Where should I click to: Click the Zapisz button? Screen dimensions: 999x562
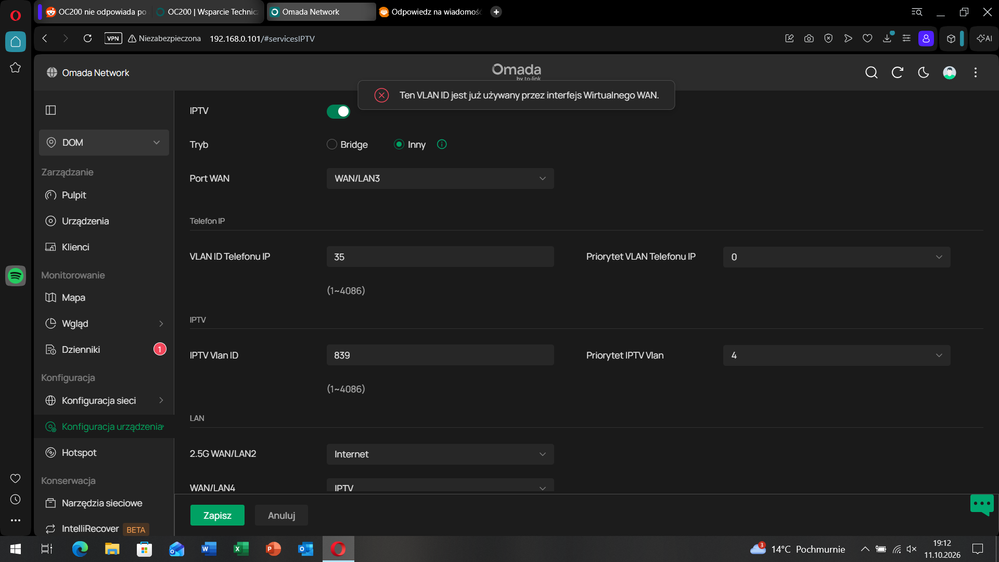[x=217, y=515]
